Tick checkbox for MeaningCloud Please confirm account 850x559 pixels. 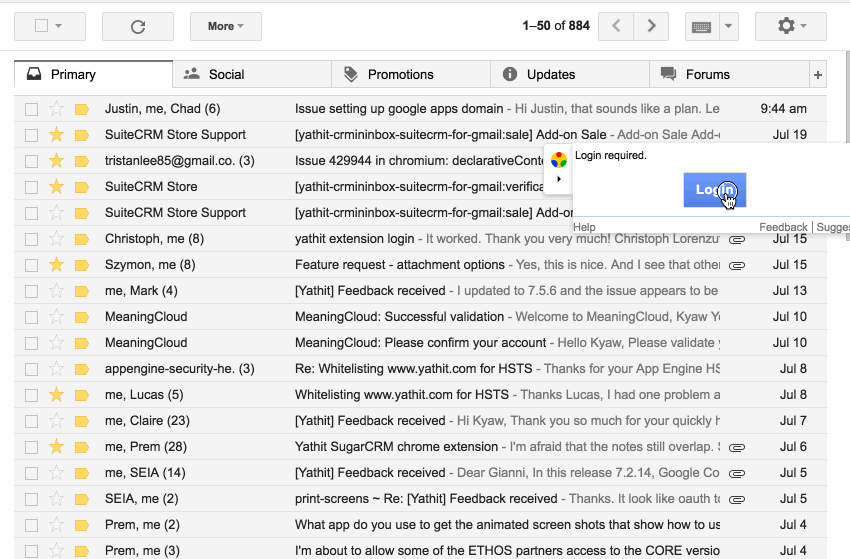pos(31,343)
